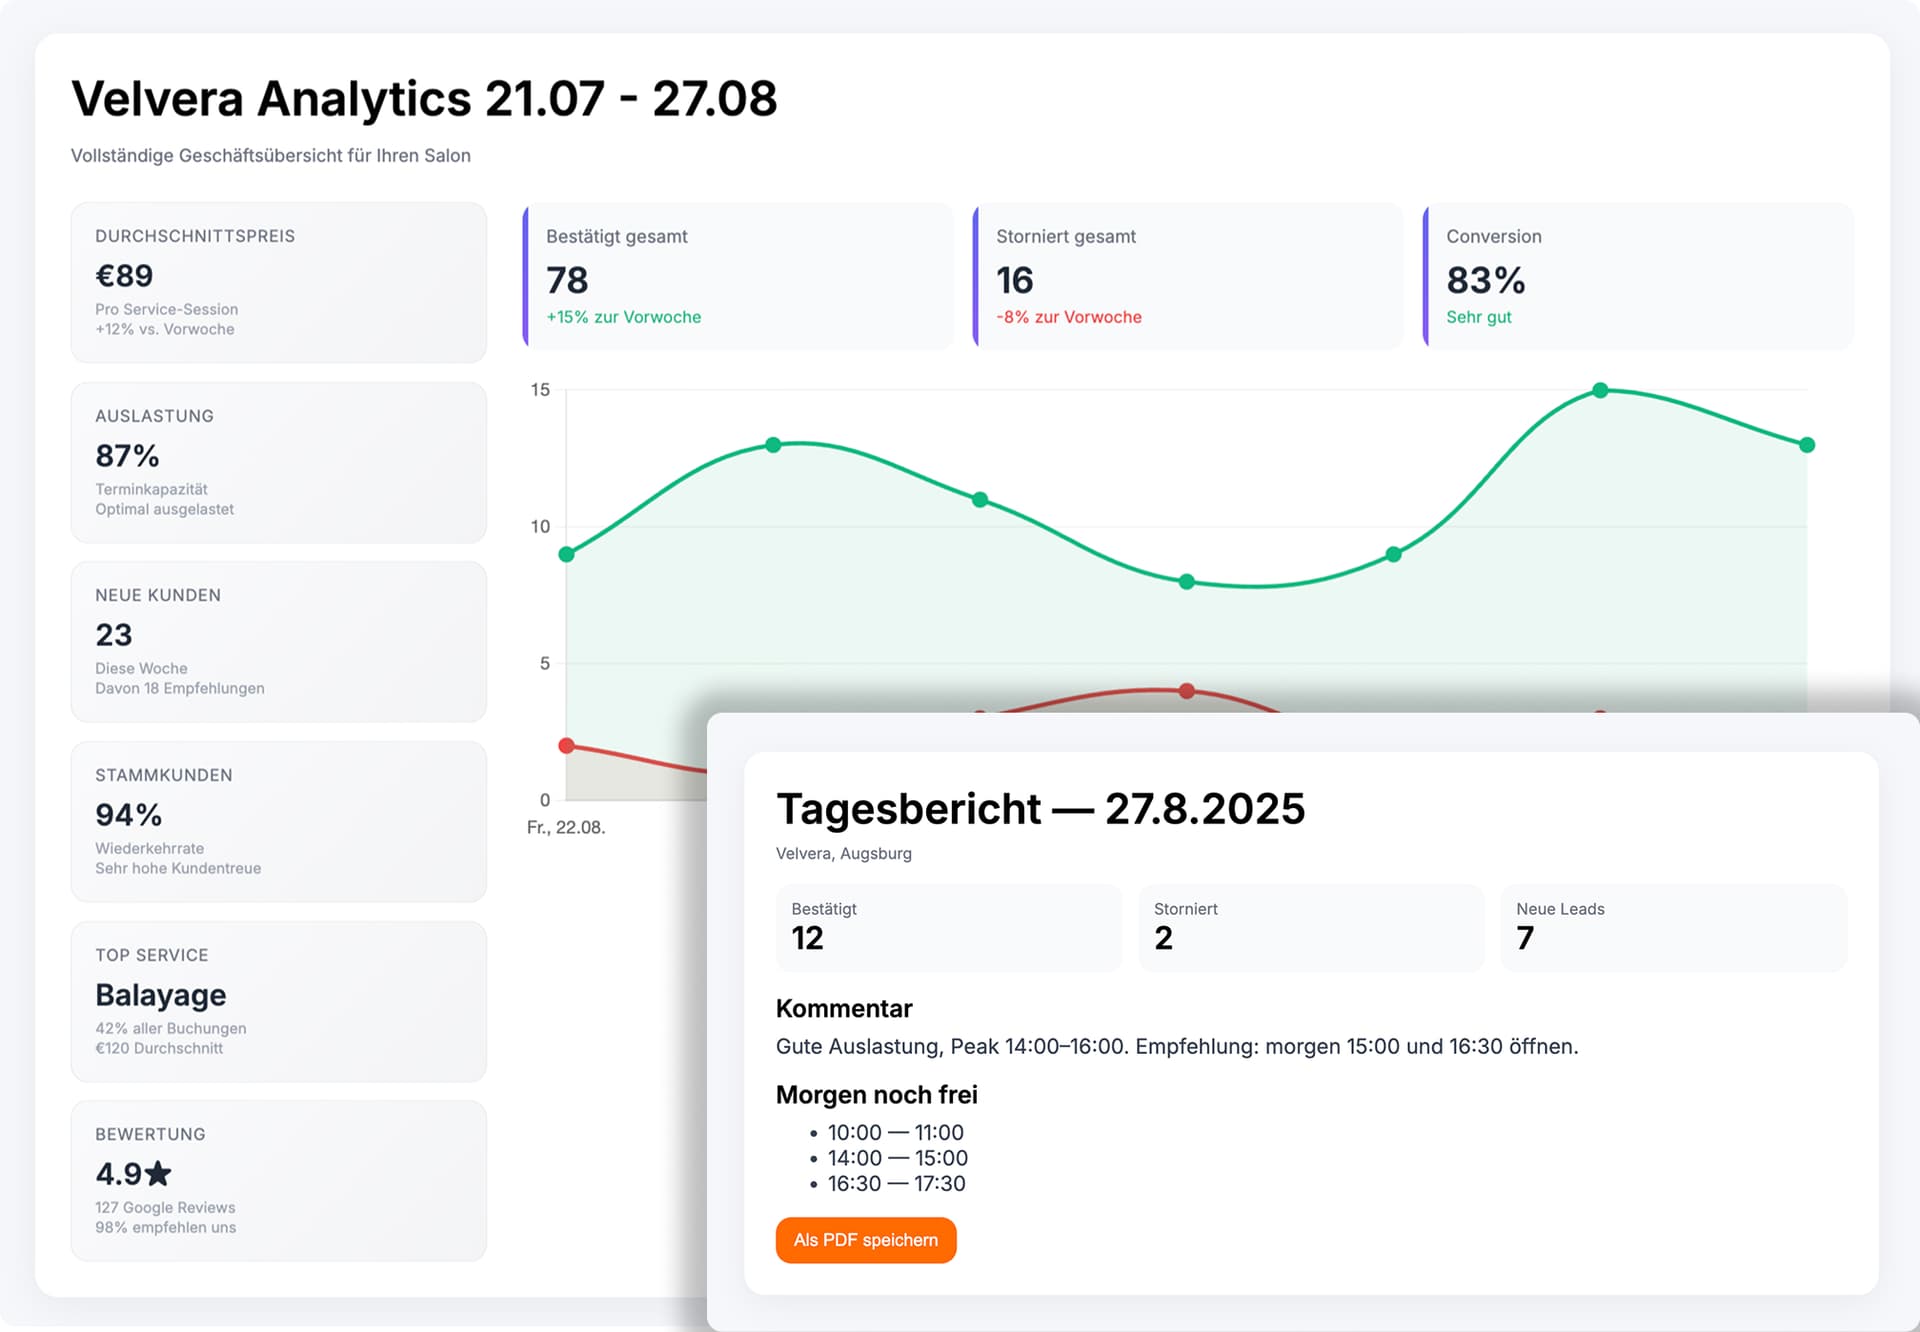Click the Bestätigt gesamt 78 tile
The width and height of the screenshot is (1920, 1332).
(x=738, y=277)
